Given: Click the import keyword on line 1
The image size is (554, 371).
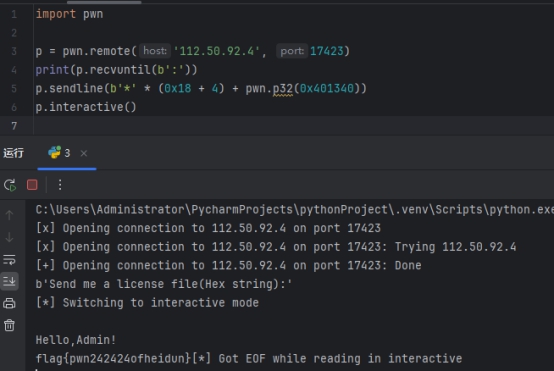Looking at the screenshot, I should 55,14.
